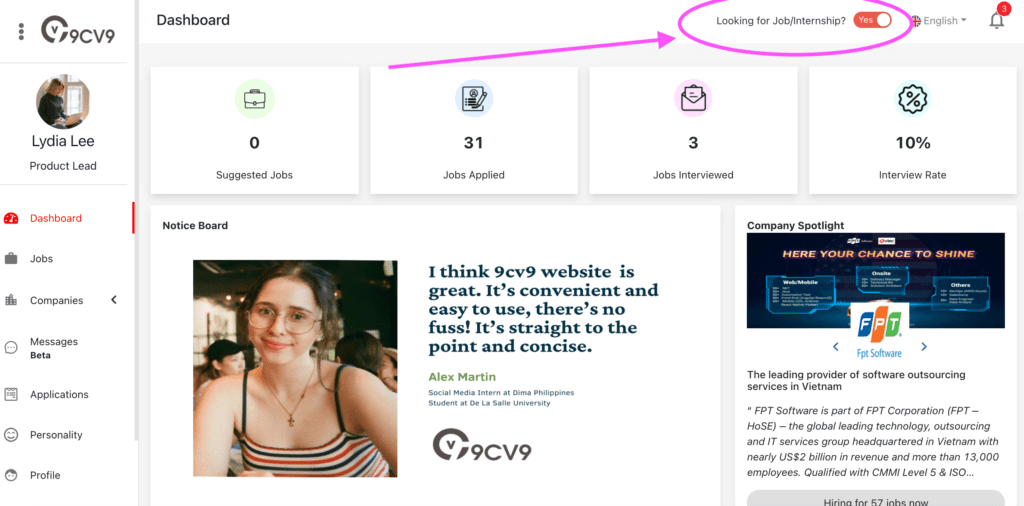Click the Jobs Interviewed envelope icon
This screenshot has width=1024, height=506.
693,99
